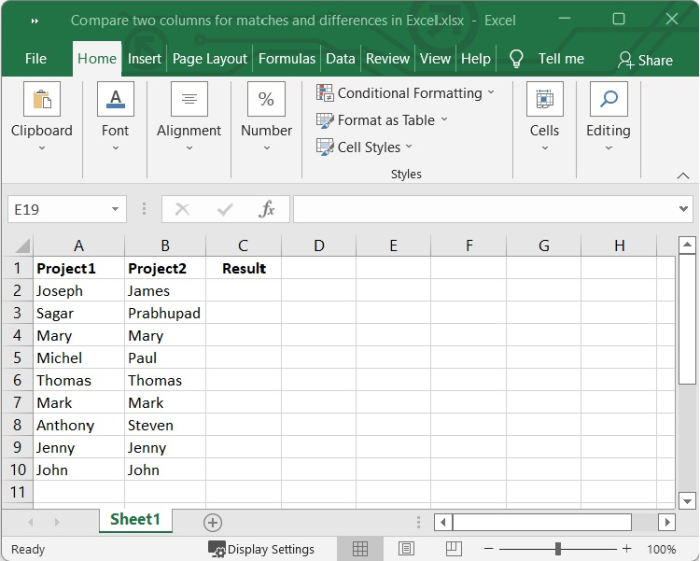Image resolution: width=700 pixels, height=561 pixels.
Task: Add a new sheet with plus icon
Action: 212,522
